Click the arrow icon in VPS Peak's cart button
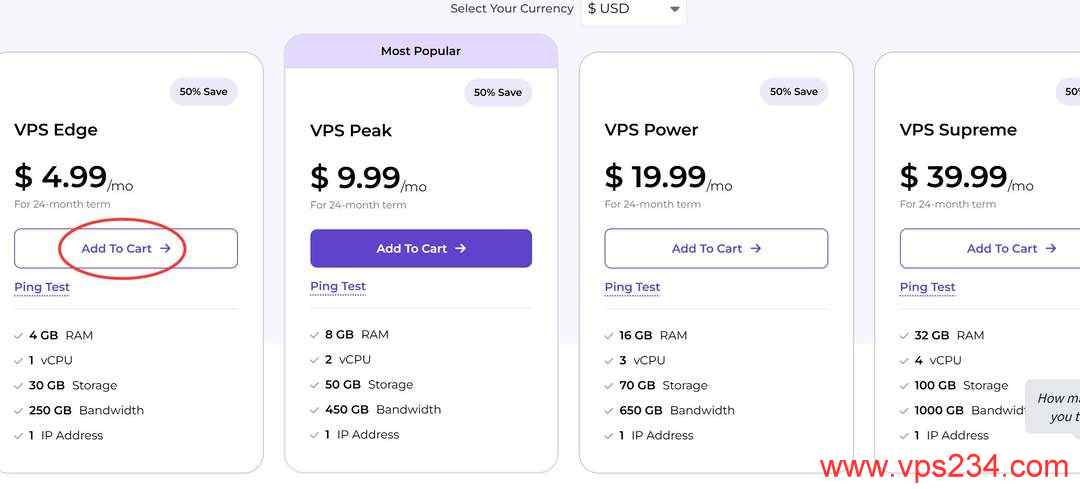This screenshot has height=489, width=1080. (461, 248)
